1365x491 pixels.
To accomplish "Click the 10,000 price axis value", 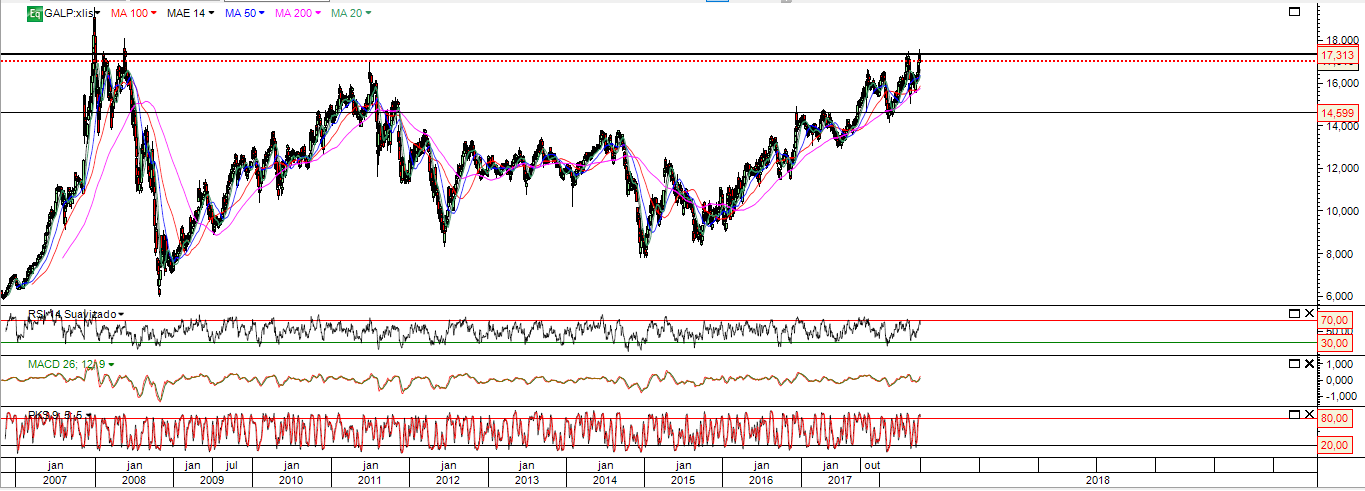I will pyautogui.click(x=1340, y=211).
